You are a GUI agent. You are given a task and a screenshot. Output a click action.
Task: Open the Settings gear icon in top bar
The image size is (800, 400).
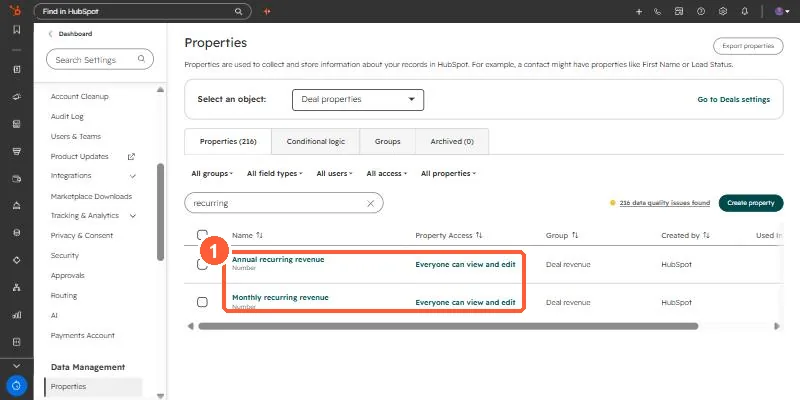[x=722, y=11]
